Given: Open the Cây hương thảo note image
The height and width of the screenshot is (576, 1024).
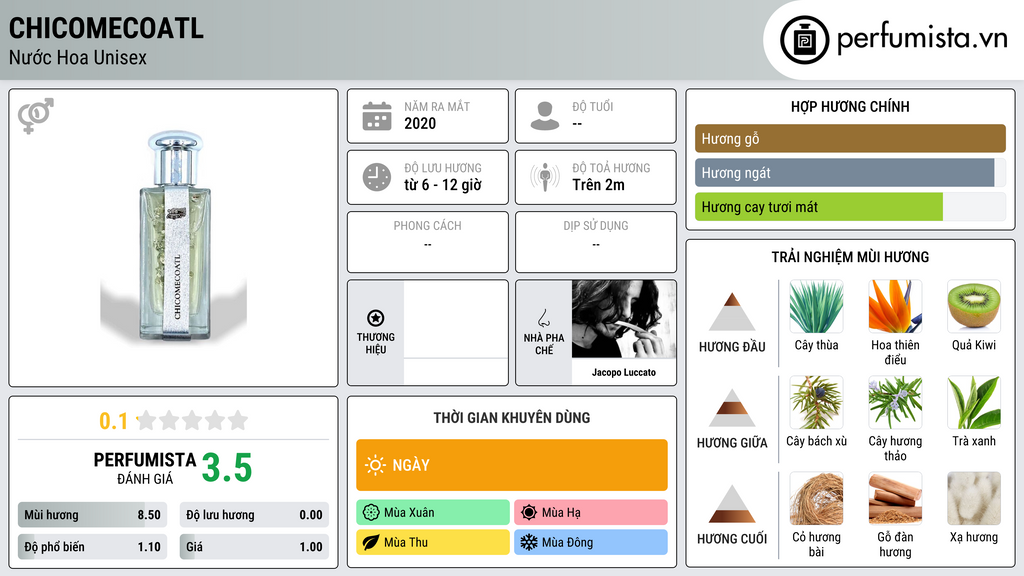Looking at the screenshot, I should [x=895, y=403].
